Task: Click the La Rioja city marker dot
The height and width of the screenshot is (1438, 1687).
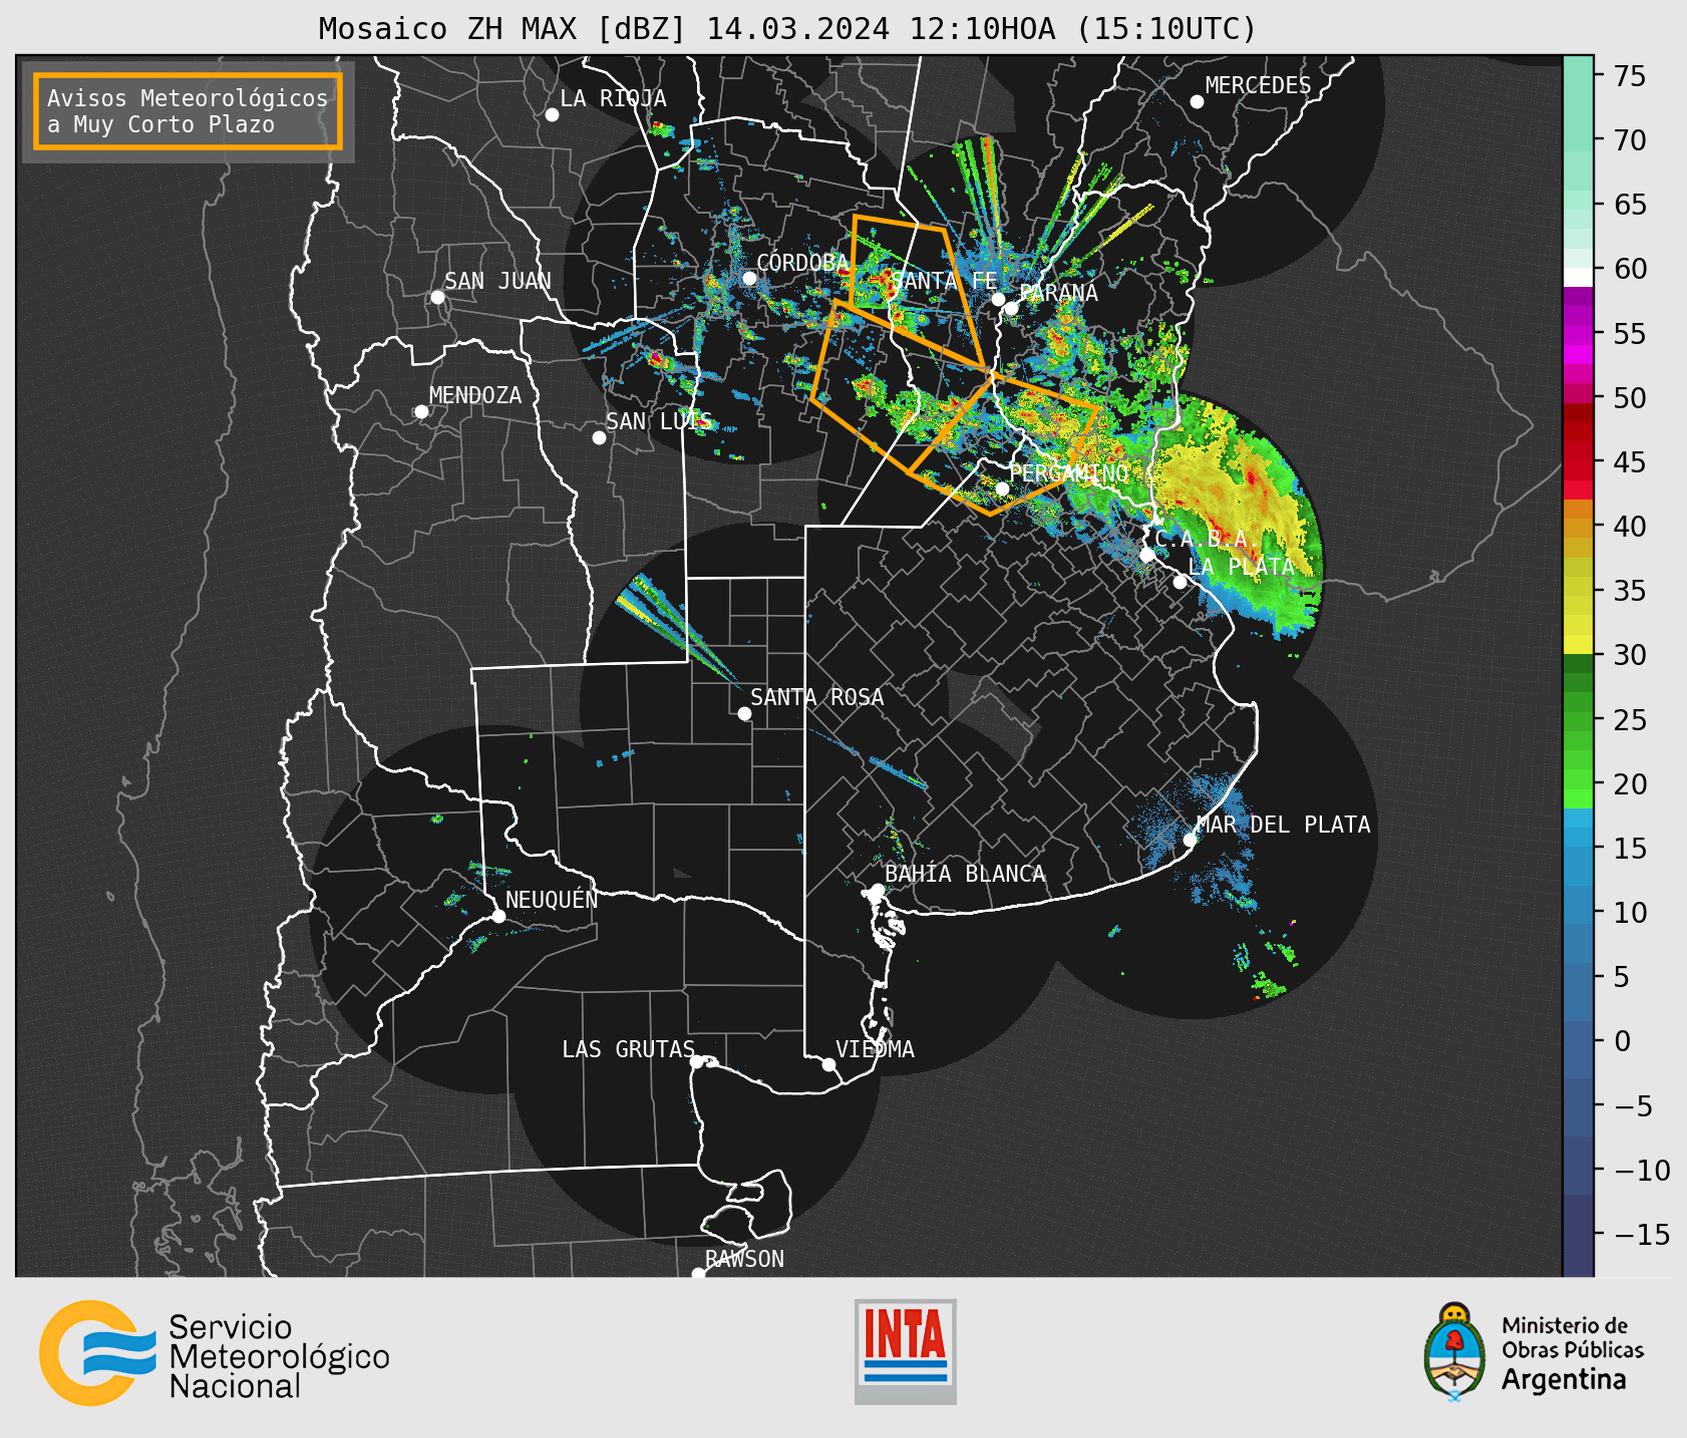Action: pyautogui.click(x=552, y=115)
